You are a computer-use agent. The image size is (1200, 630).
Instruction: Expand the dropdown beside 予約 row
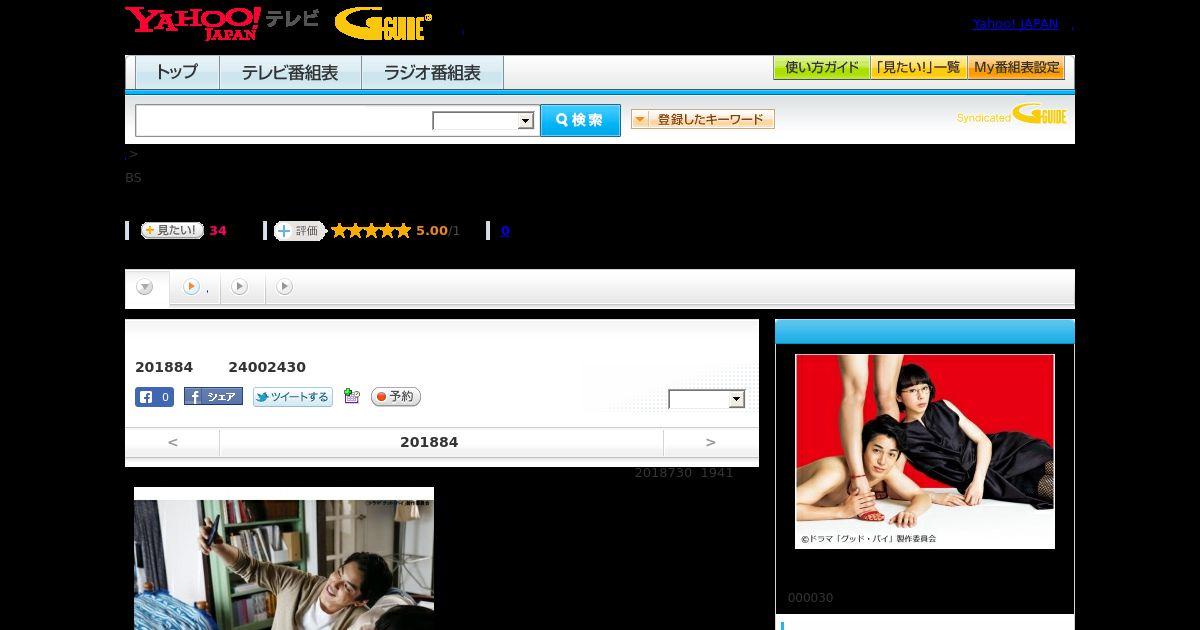pos(707,400)
